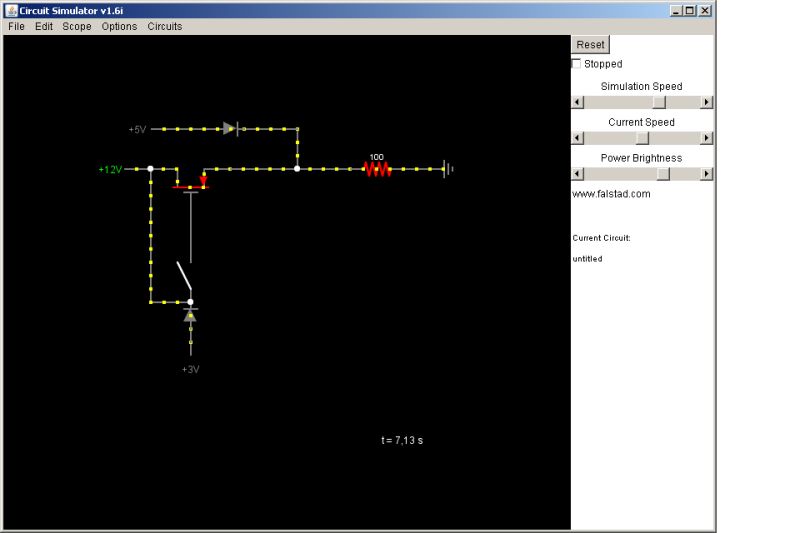Click the 'untitled' circuit name text
This screenshot has width=800, height=533.
click(587, 259)
